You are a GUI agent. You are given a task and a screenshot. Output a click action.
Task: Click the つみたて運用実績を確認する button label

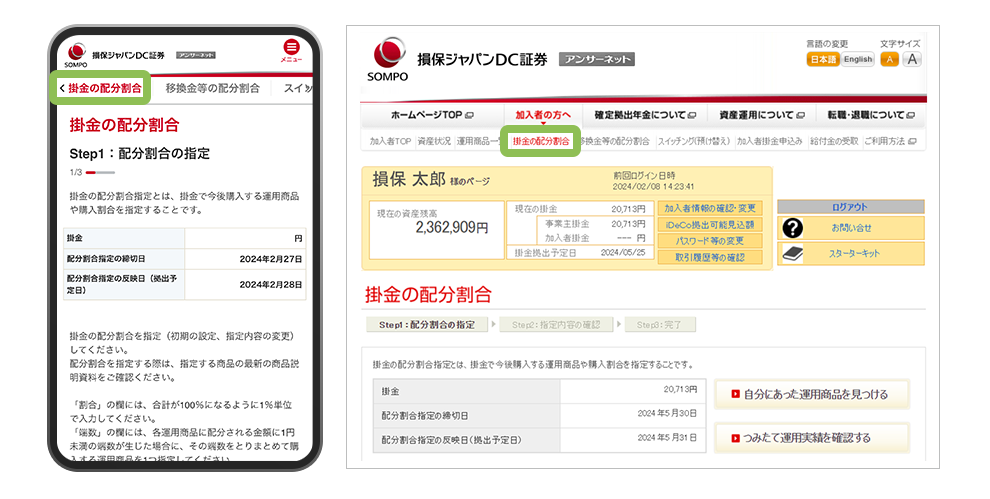tap(807, 438)
